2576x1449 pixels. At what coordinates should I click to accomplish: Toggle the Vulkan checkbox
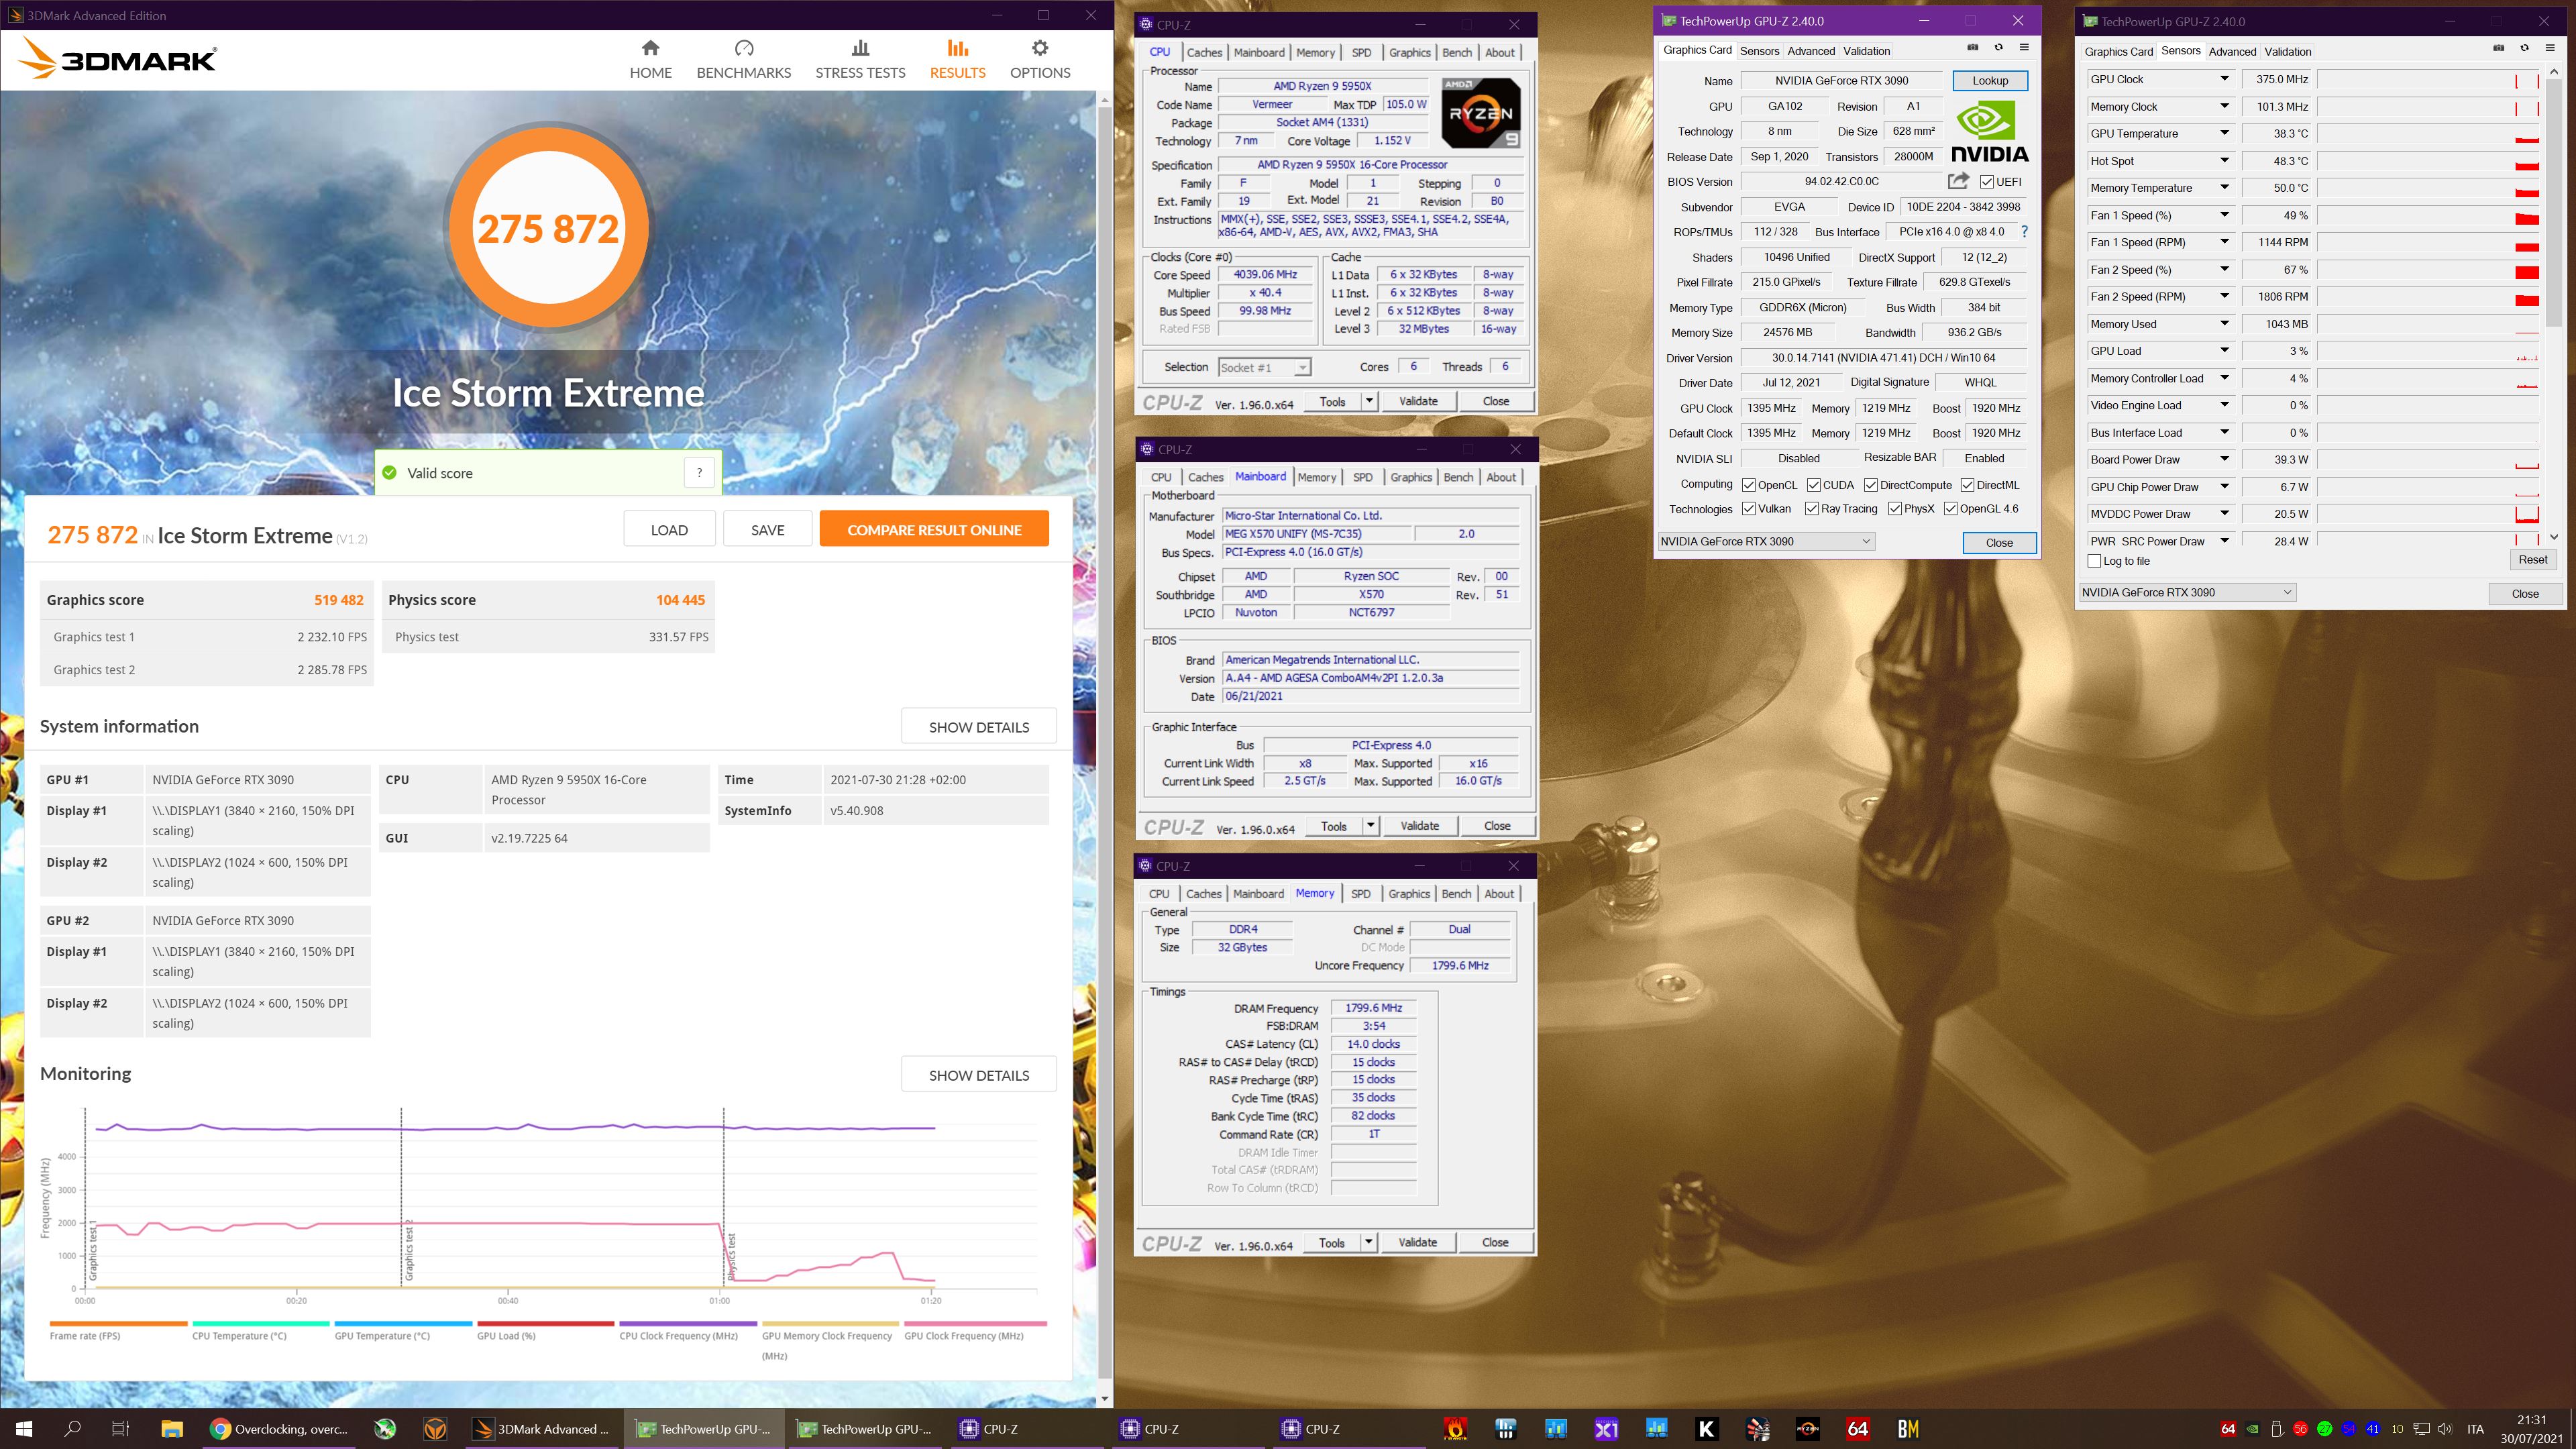click(1749, 508)
